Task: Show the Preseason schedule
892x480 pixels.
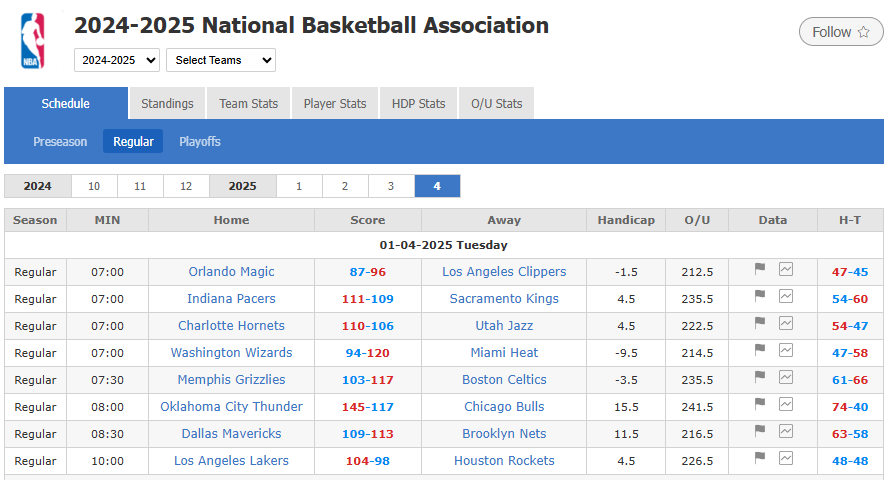Action: (x=60, y=142)
